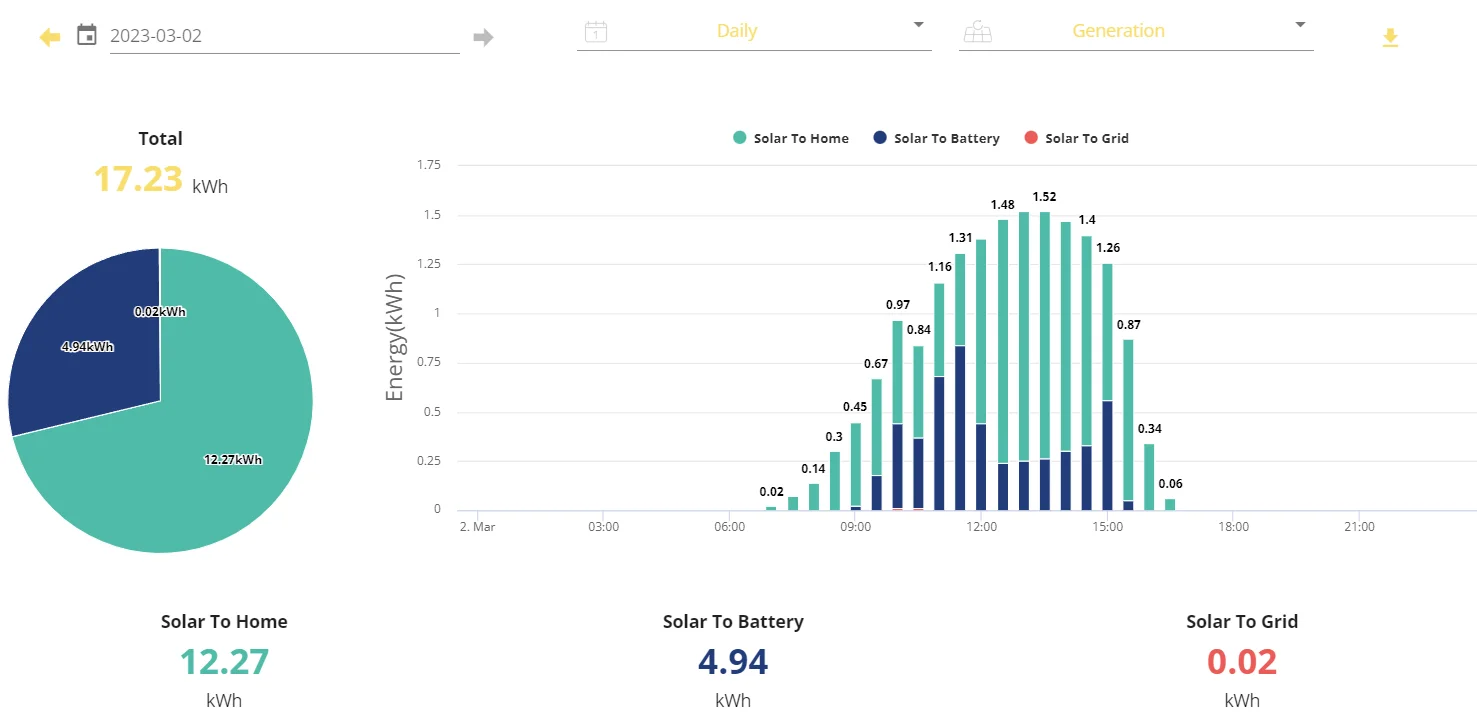Image resolution: width=1477 pixels, height=716 pixels.
Task: Toggle Solar To Home legend series
Action: pyautogui.click(x=791, y=139)
